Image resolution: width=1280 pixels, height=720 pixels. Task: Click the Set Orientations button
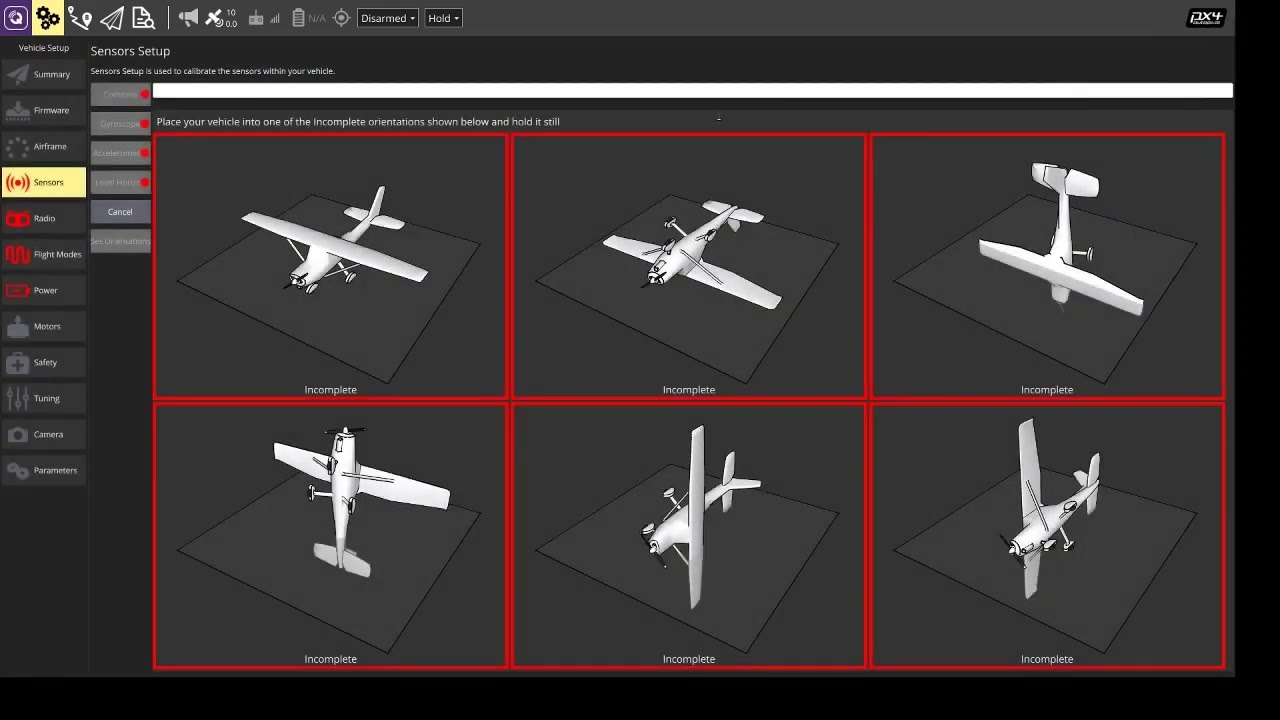tap(120, 241)
